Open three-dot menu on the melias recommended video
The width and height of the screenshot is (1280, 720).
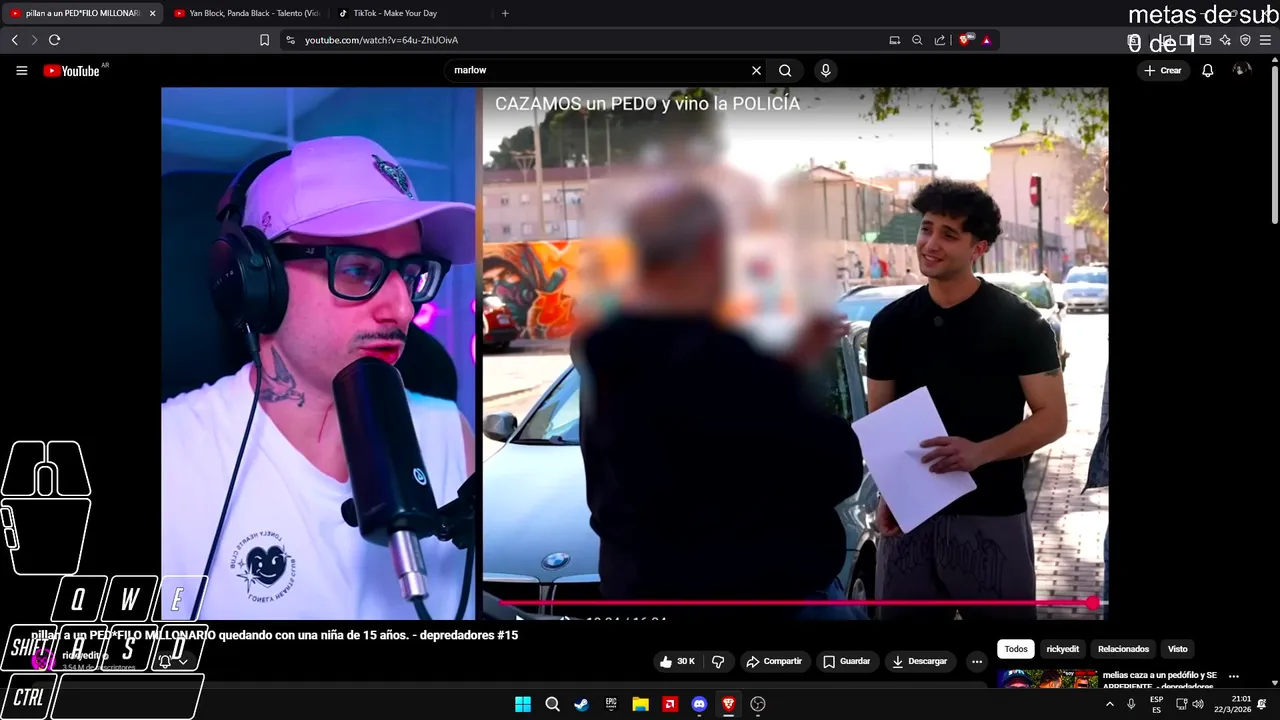pos(1234,677)
